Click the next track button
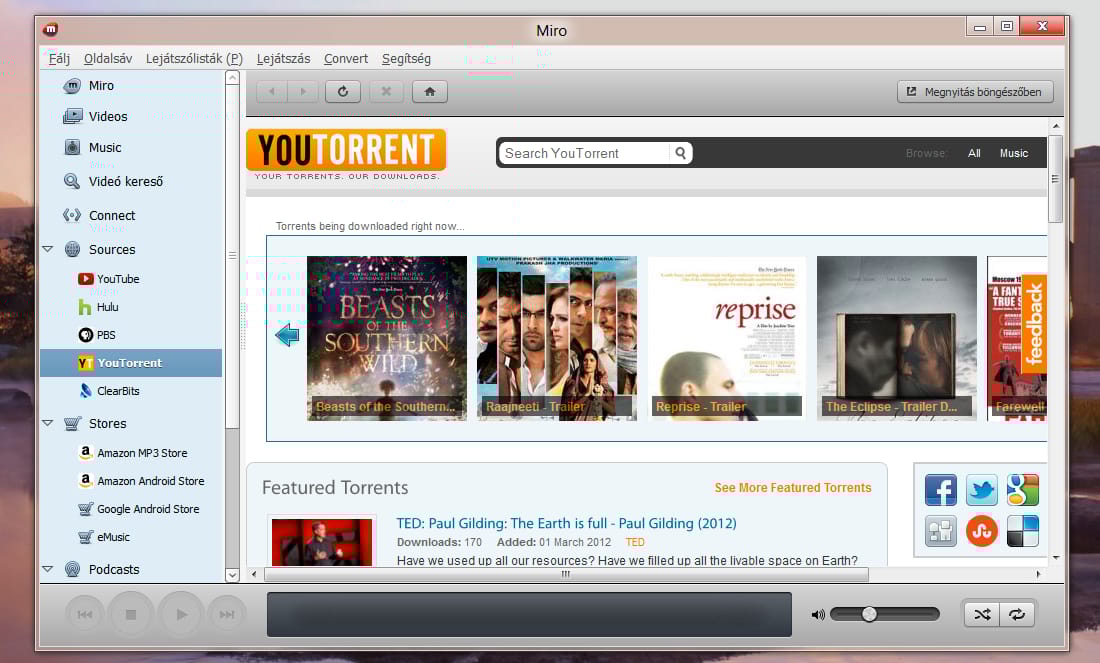The image size is (1100, 663). pyautogui.click(x=227, y=615)
